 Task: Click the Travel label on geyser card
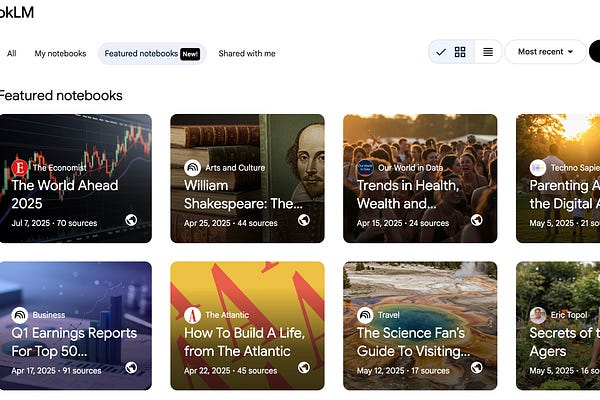point(389,315)
